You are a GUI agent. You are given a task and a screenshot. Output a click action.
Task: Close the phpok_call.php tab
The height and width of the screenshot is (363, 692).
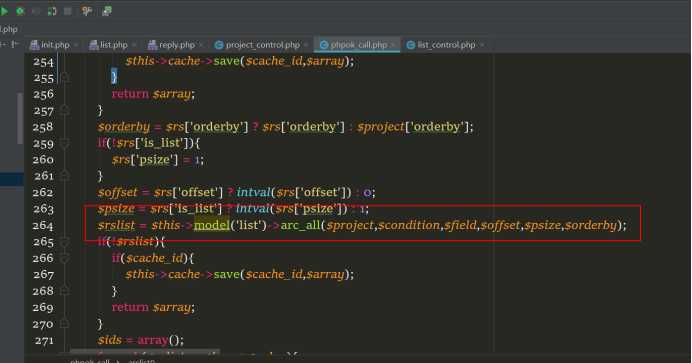click(393, 45)
